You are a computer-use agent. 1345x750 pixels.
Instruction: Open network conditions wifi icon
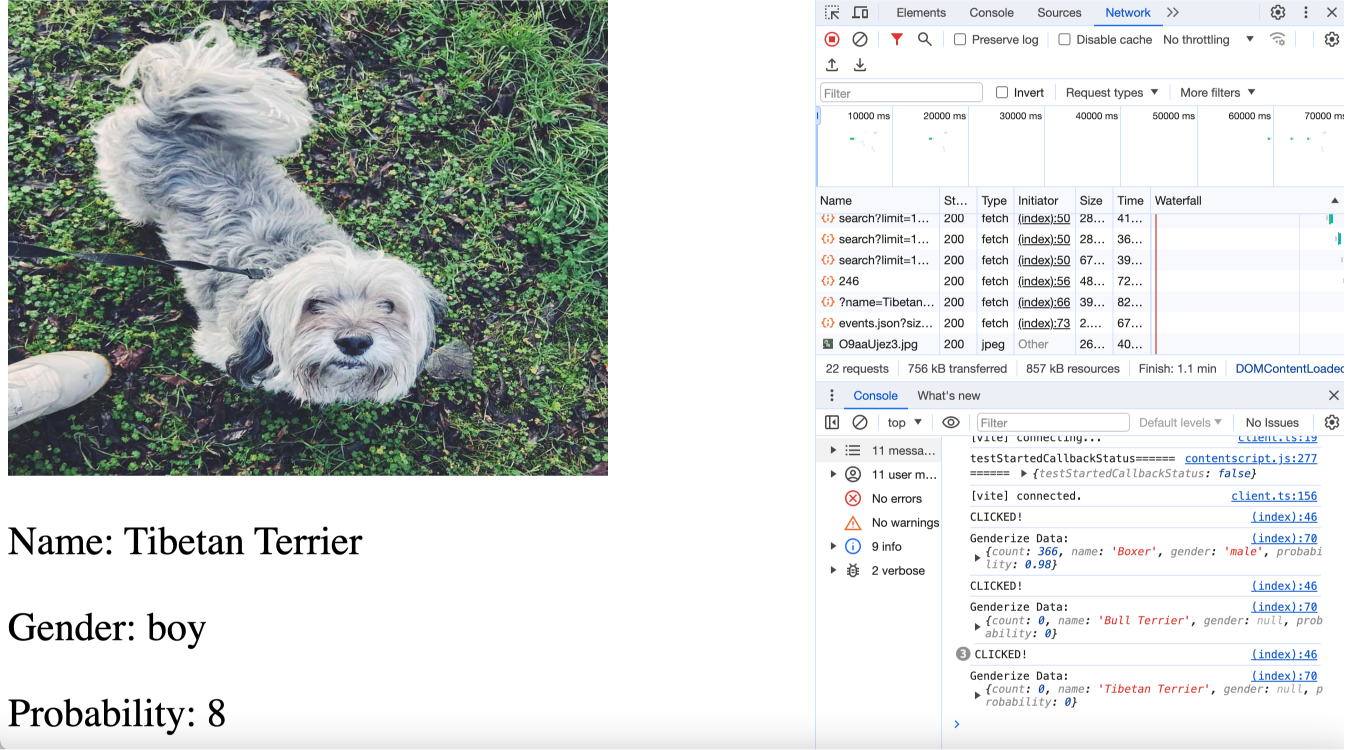coord(1278,39)
